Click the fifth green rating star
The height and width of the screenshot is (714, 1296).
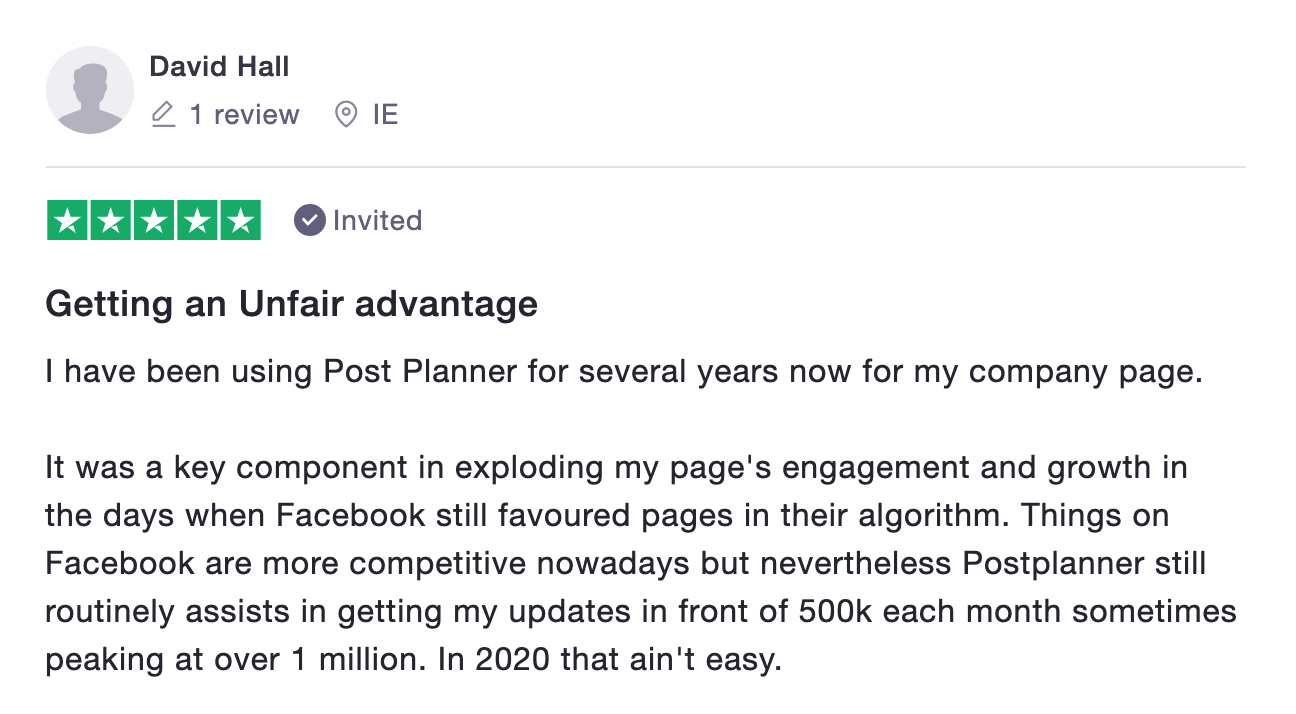point(240,221)
